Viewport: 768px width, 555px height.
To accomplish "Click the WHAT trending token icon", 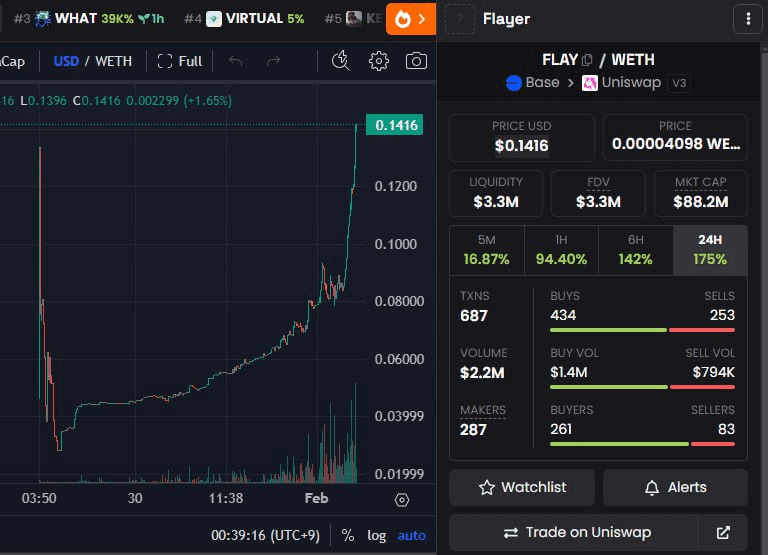I will (43, 19).
